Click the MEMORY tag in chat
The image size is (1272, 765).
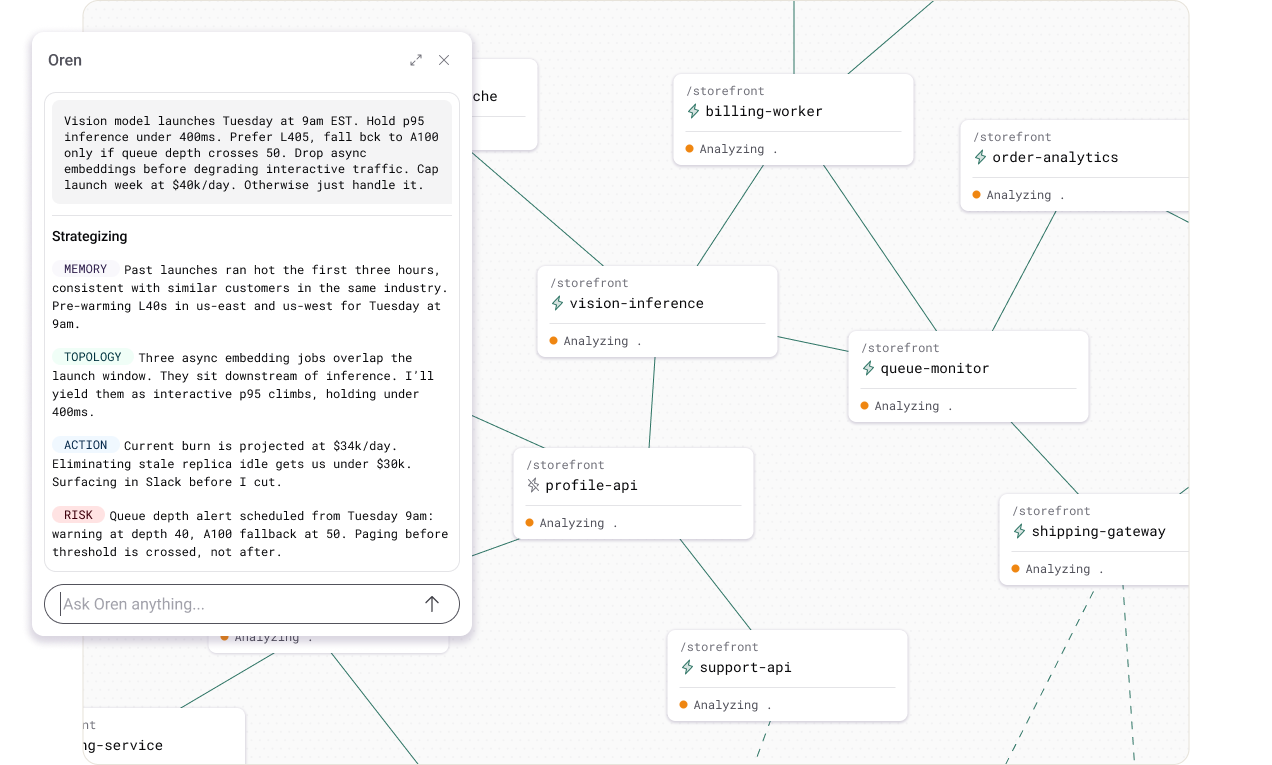[x=85, y=269]
